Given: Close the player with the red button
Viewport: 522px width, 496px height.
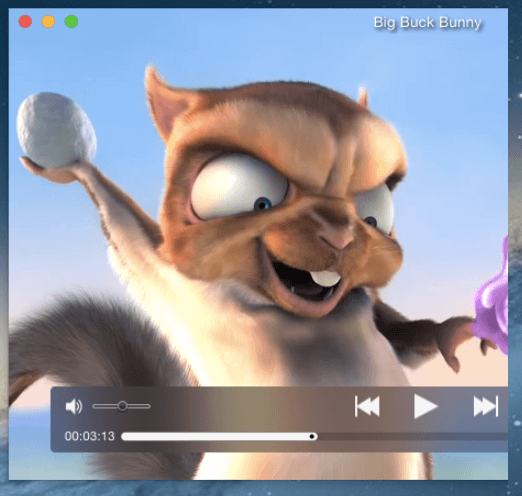Looking at the screenshot, I should click(25, 22).
